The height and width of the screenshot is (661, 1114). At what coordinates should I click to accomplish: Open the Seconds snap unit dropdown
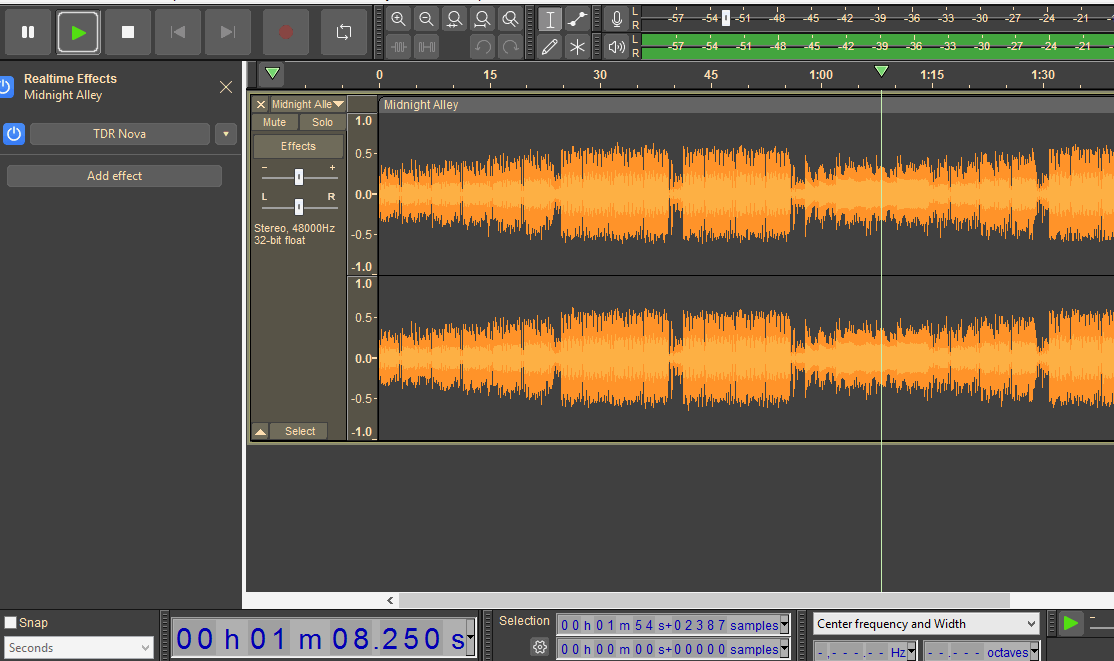78,647
